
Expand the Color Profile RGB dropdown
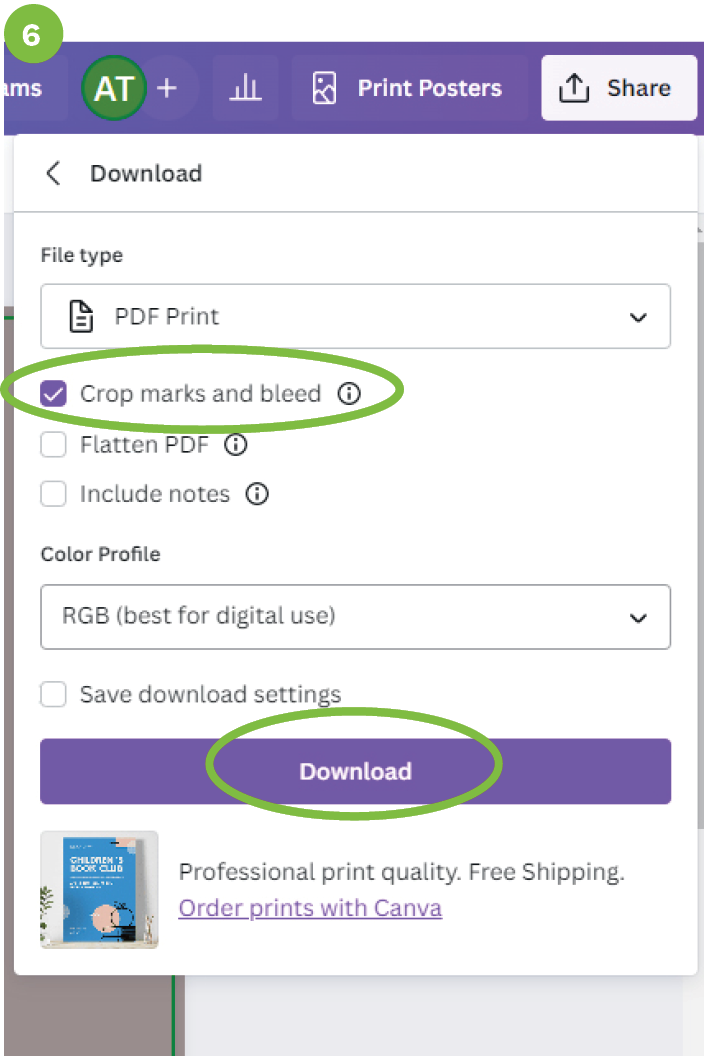click(x=355, y=616)
